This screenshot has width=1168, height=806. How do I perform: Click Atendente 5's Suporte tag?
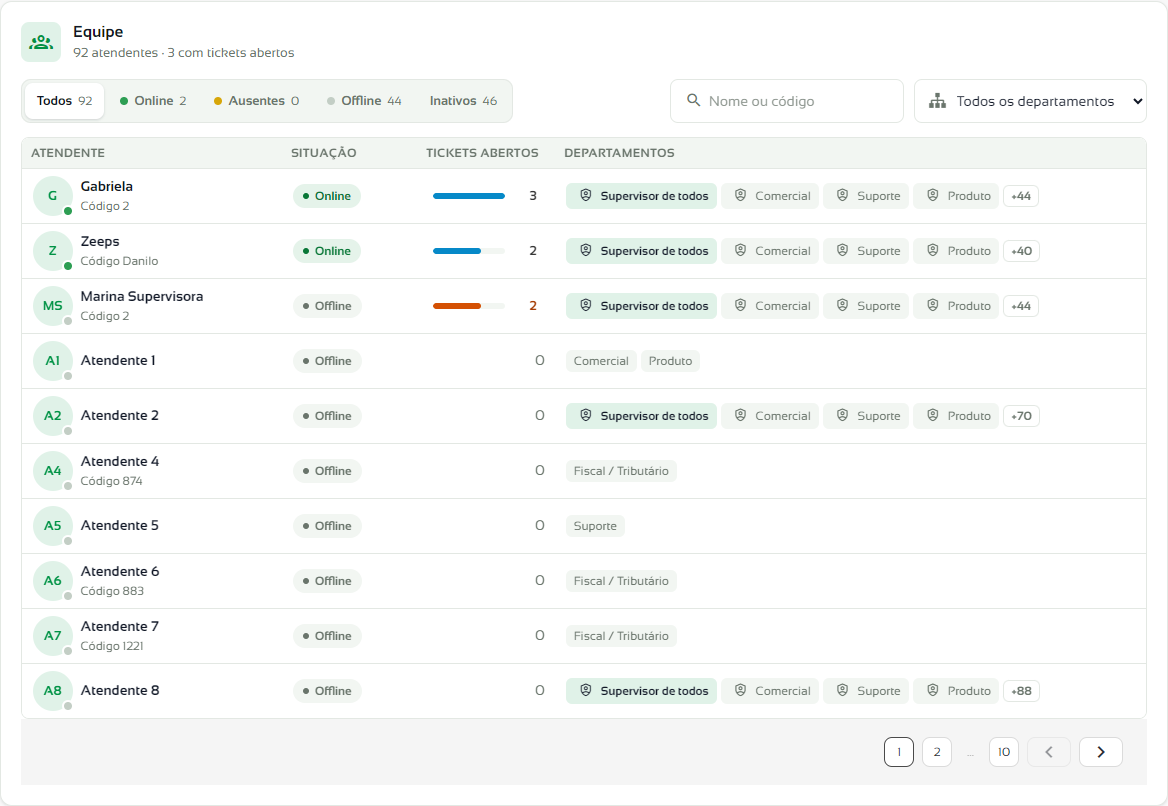(595, 526)
